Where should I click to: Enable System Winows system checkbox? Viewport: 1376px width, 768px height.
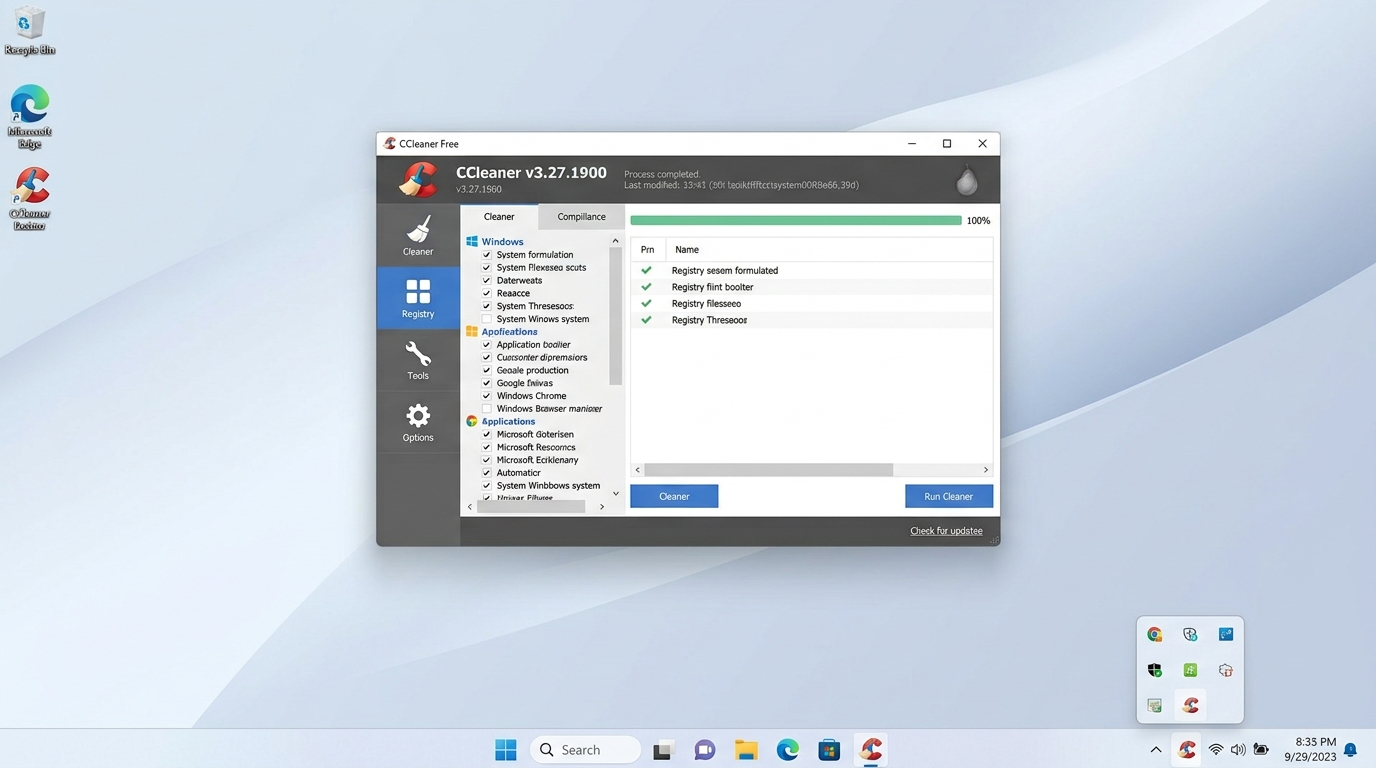pos(487,319)
